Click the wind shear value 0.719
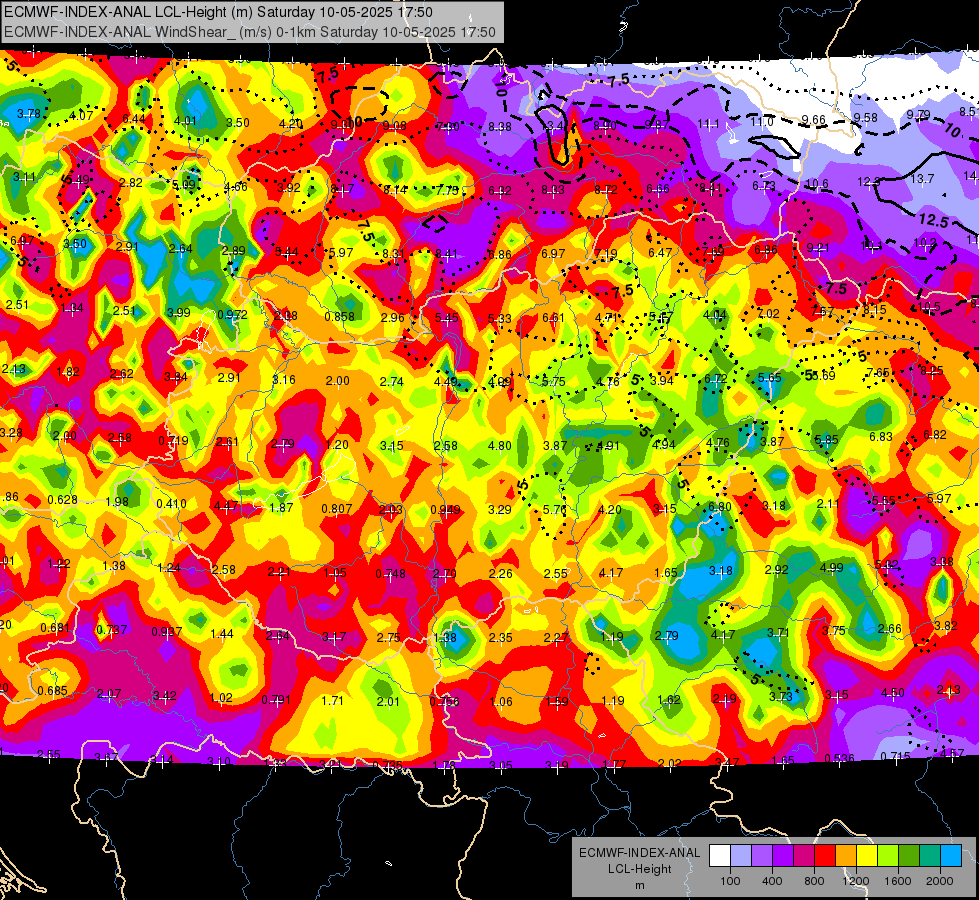Screen dimensions: 979x900 click(x=174, y=440)
